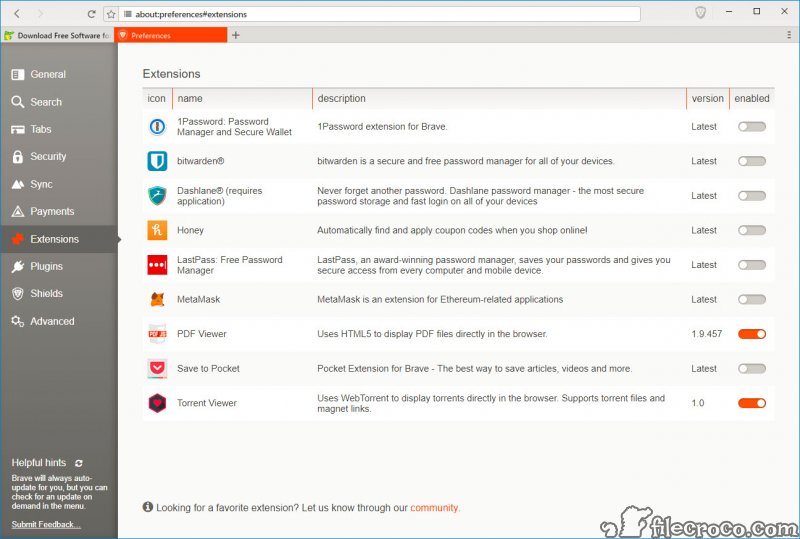Screen dimensions: 800x539
Task: Turn on Save to Pocket toggle
Action: coord(752,369)
